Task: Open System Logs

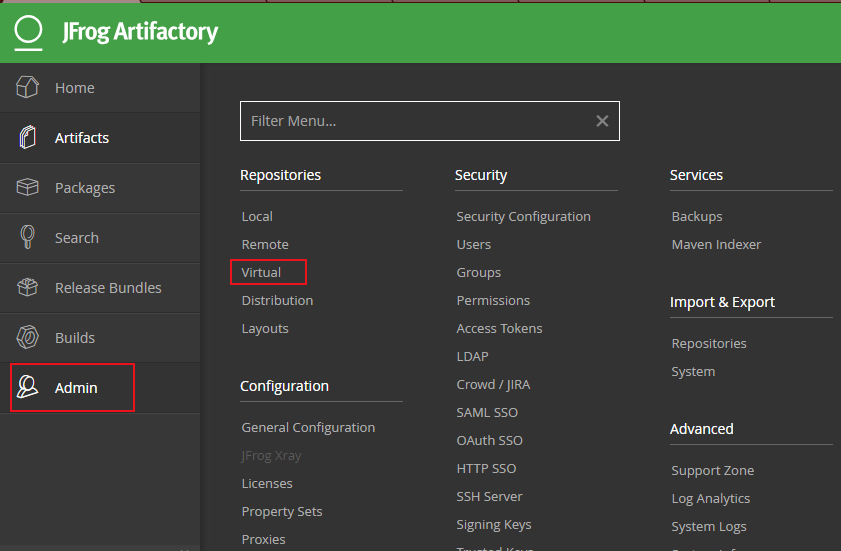Action: (709, 526)
